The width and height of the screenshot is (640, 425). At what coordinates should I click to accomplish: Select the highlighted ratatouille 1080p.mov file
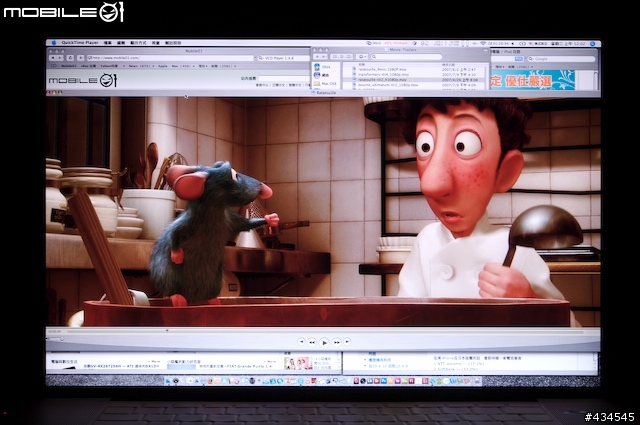[382, 80]
